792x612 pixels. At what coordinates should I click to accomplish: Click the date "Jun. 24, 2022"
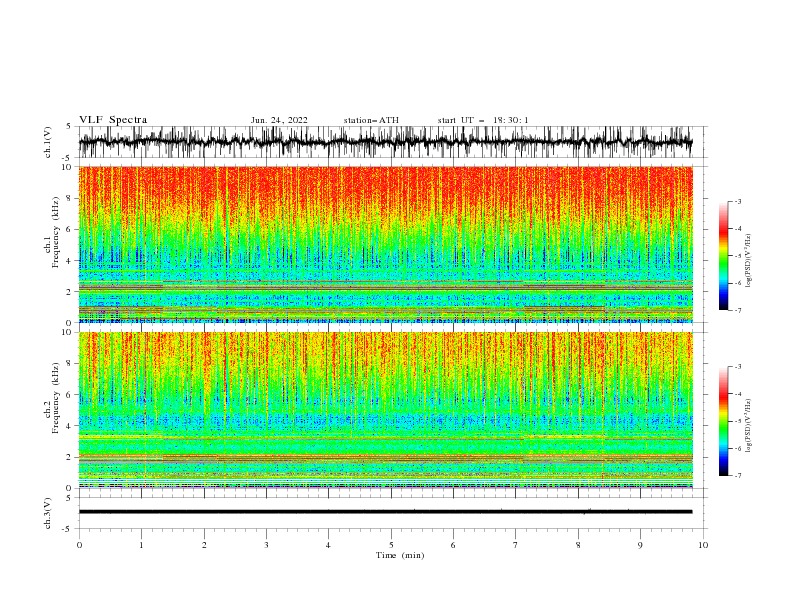[x=279, y=120]
